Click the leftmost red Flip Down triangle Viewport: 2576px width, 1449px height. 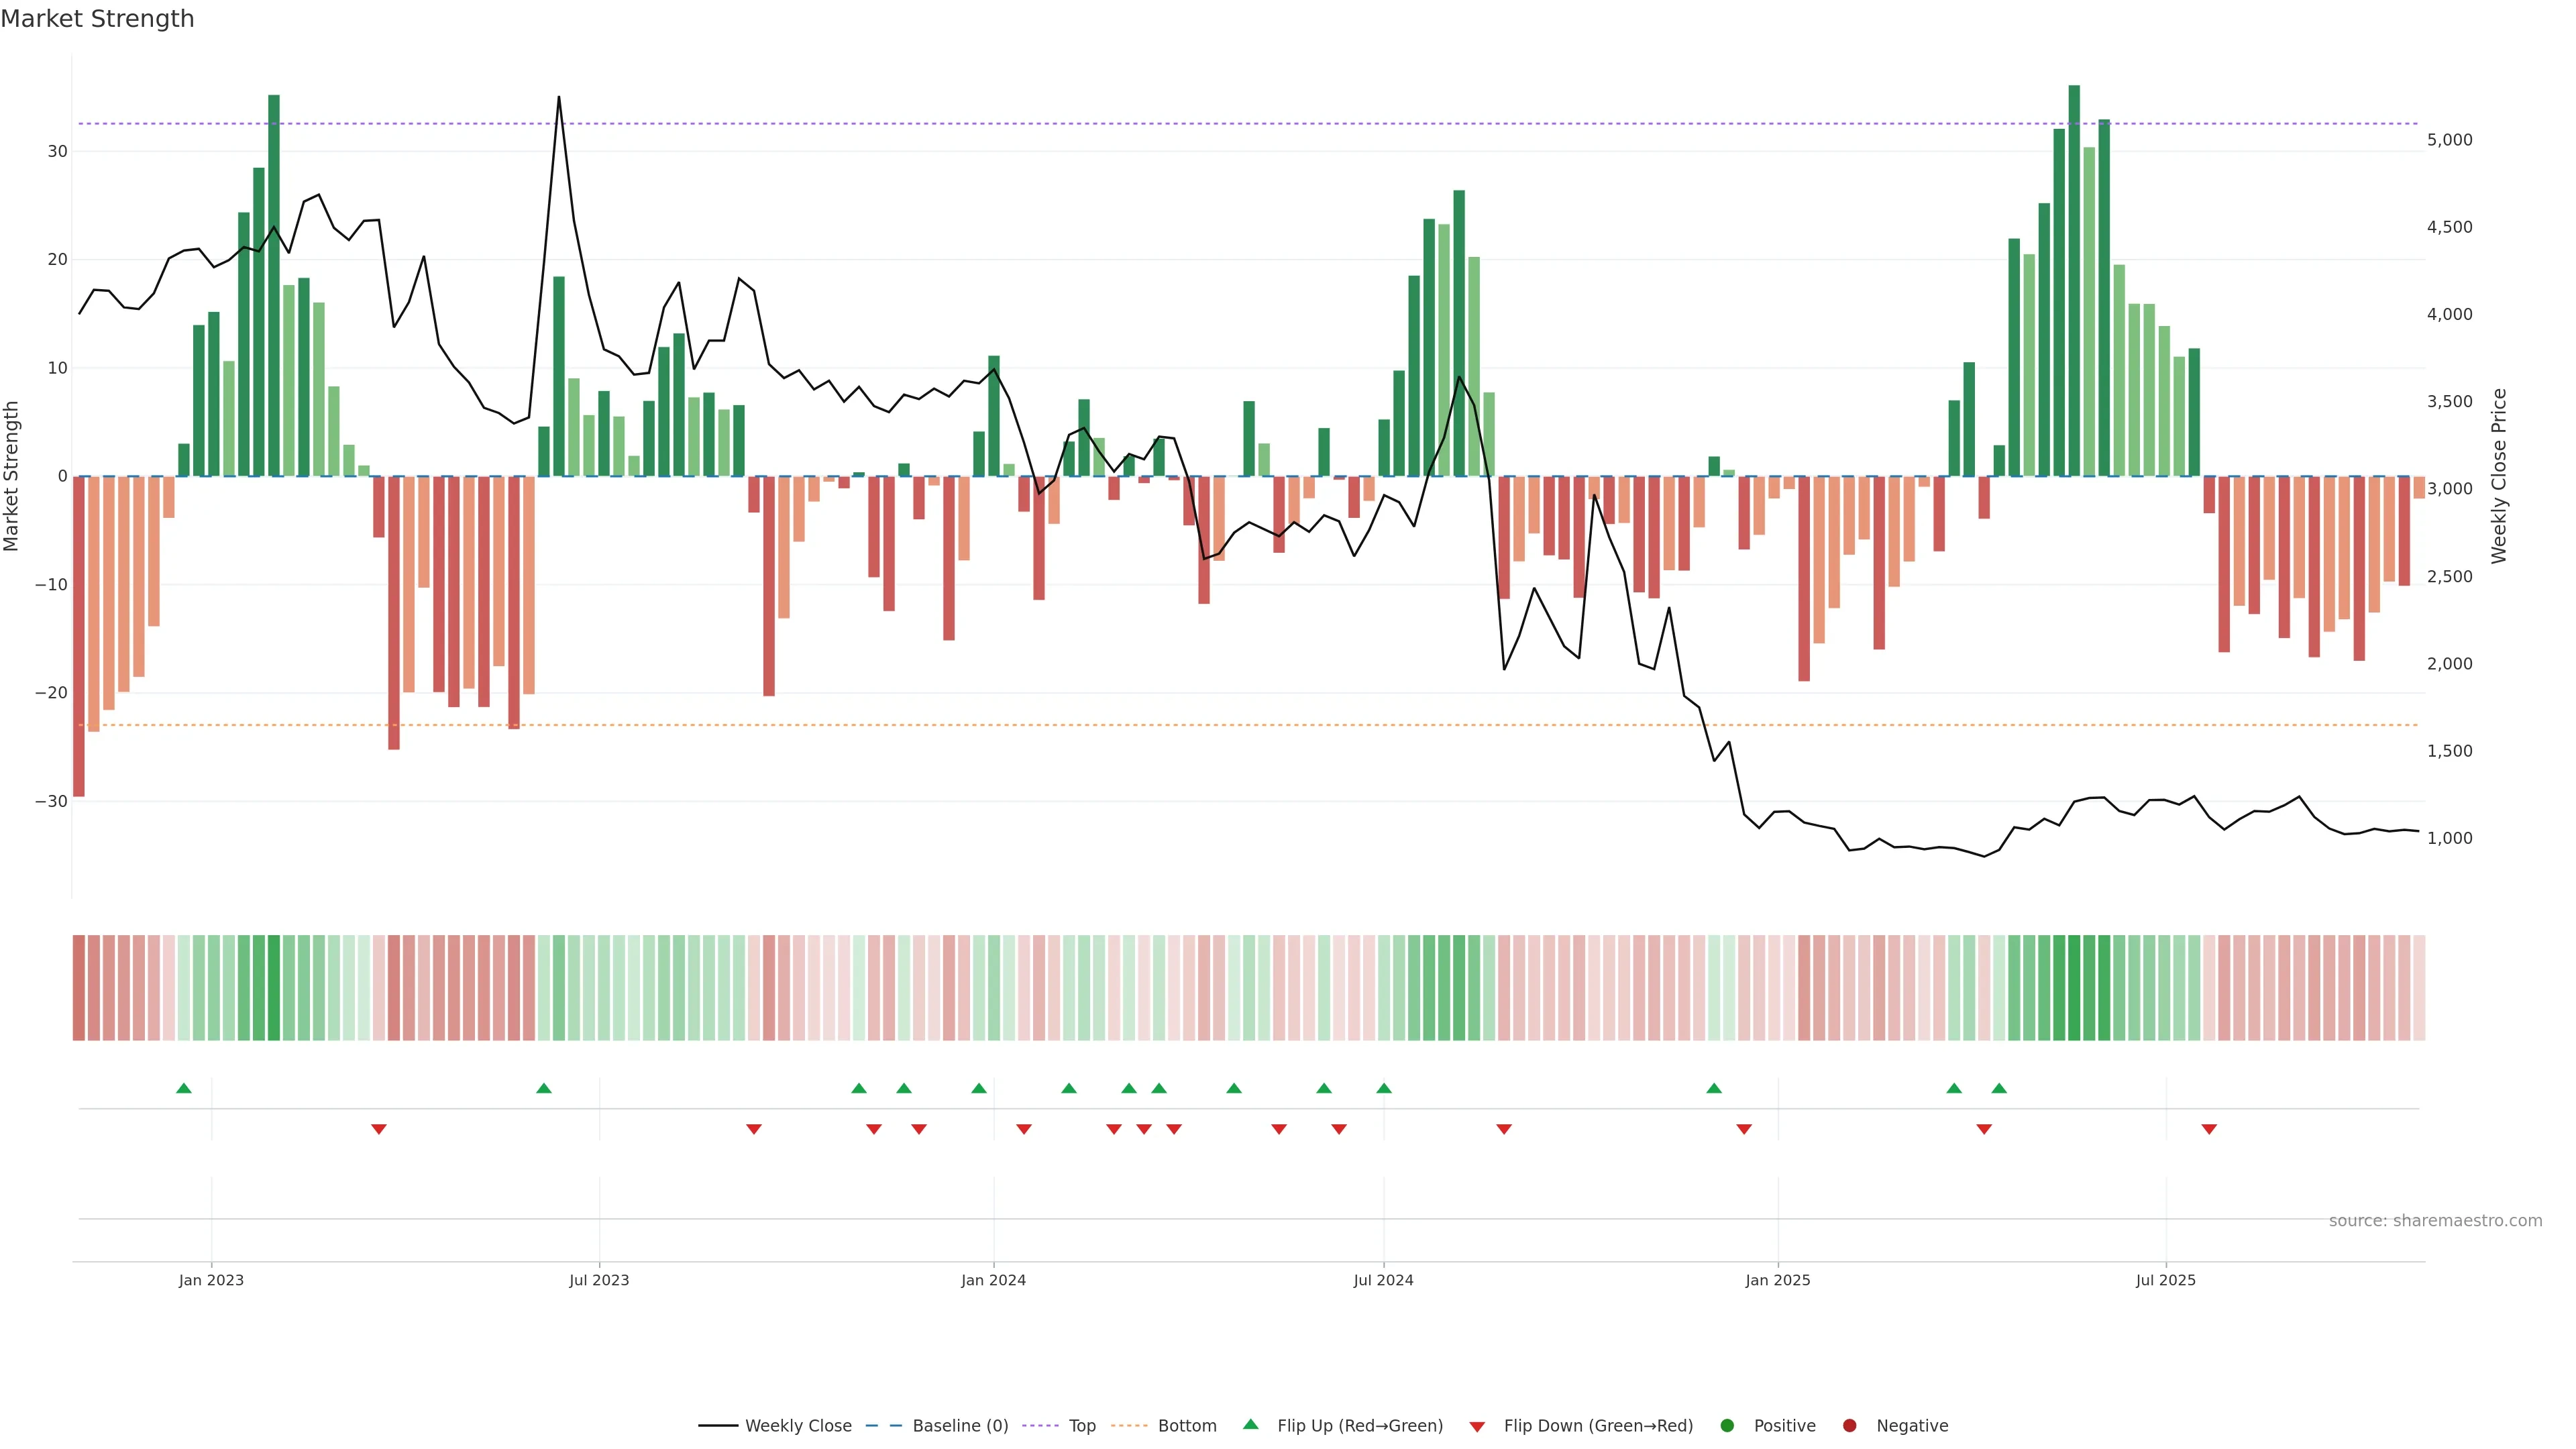[379, 1129]
